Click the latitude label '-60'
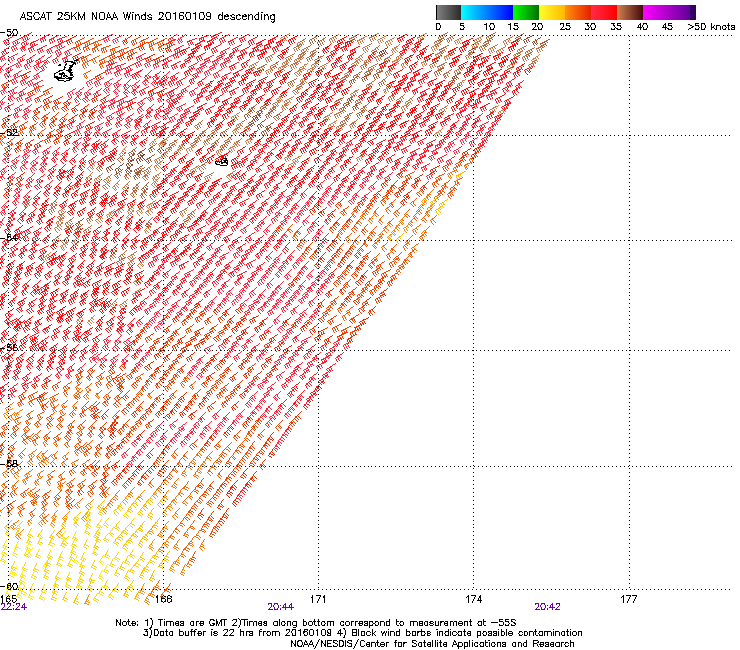The height and width of the screenshot is (650, 740). [x=9, y=586]
